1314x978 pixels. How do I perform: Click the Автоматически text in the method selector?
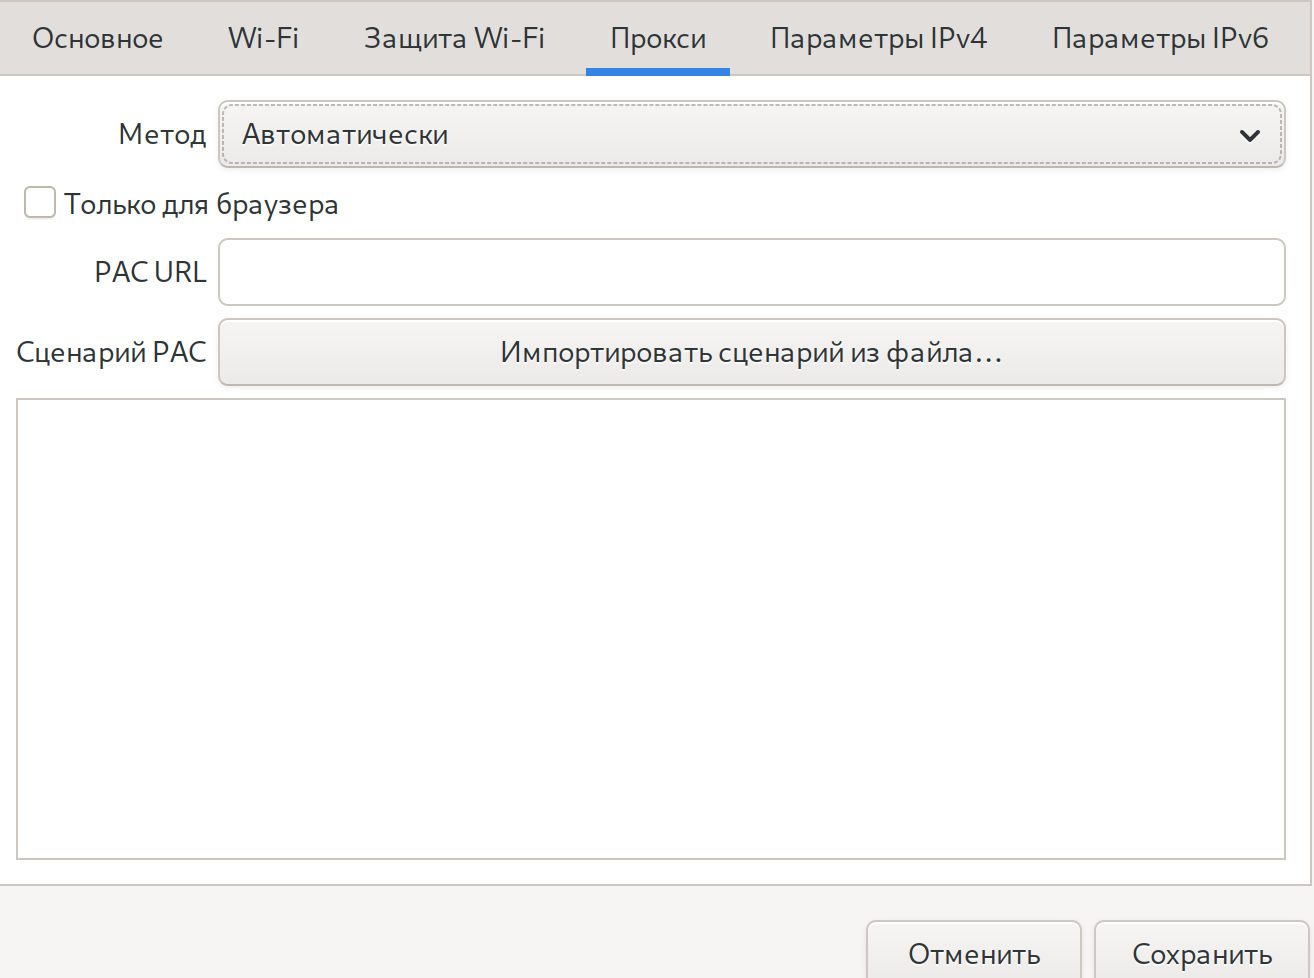click(345, 134)
